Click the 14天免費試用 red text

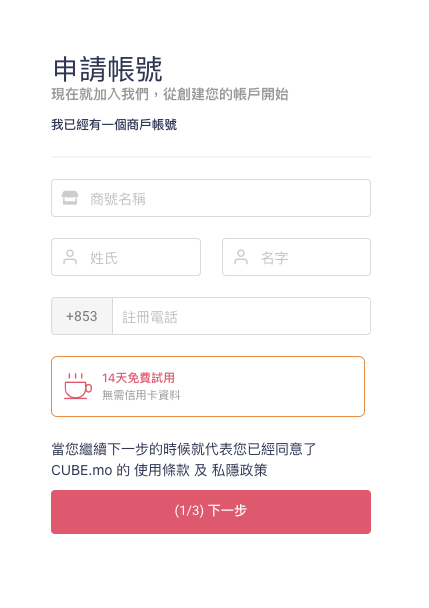(x=138, y=378)
